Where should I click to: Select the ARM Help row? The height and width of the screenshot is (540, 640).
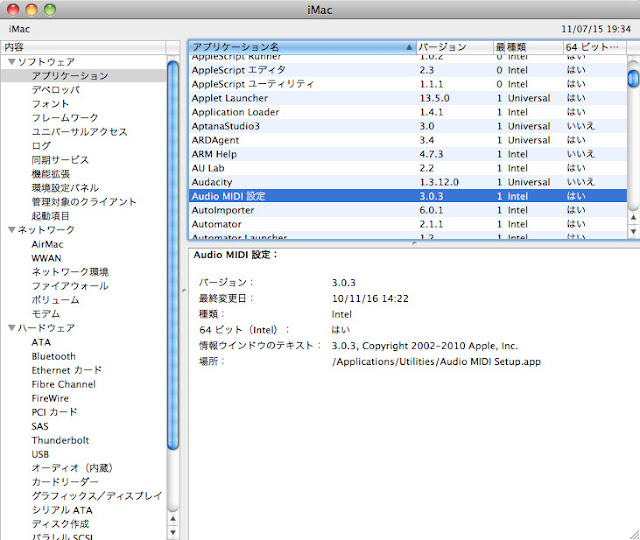click(x=407, y=154)
